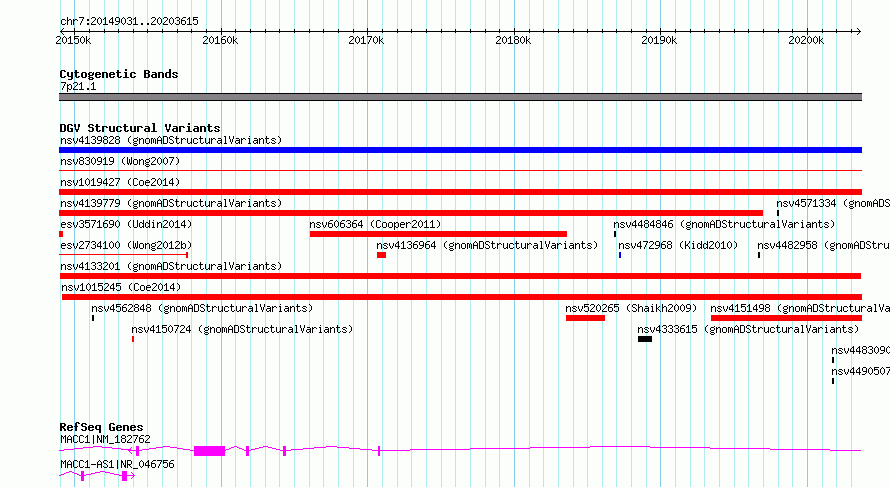Screen dimensions: 890x487
Task: Click the small nsv4136964 red block
Action: [x=381, y=255]
